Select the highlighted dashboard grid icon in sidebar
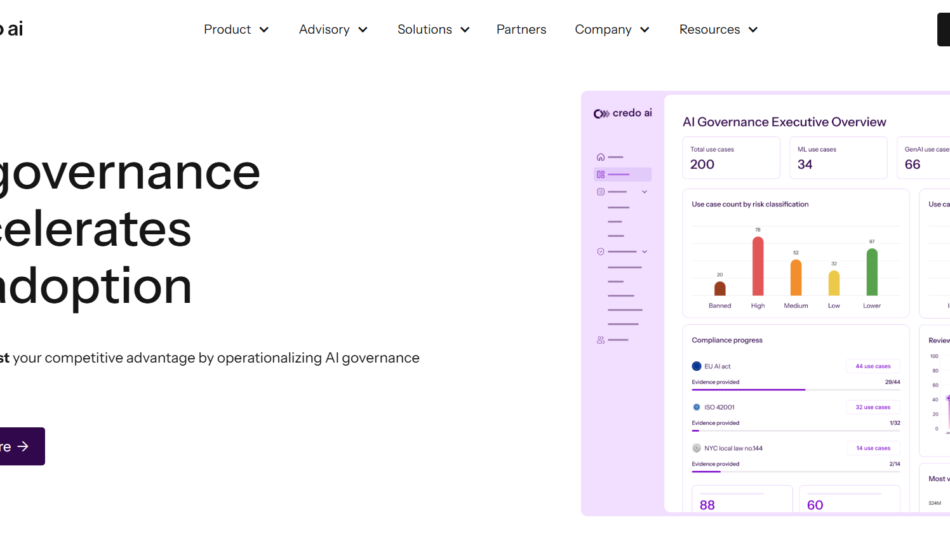 [600, 174]
